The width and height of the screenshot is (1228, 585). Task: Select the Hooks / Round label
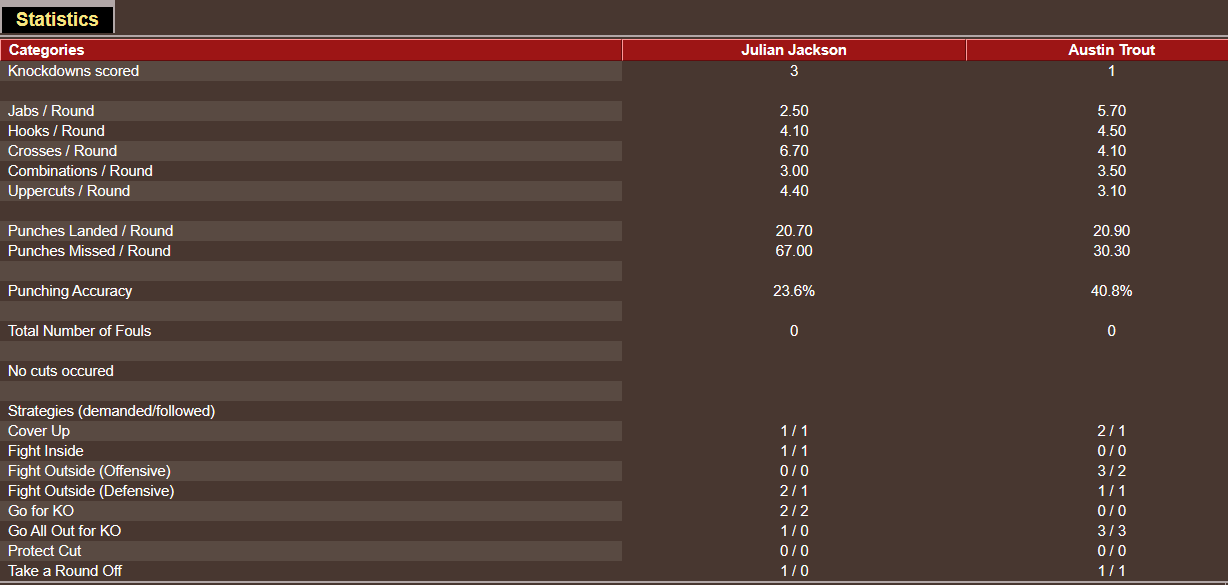(56, 131)
